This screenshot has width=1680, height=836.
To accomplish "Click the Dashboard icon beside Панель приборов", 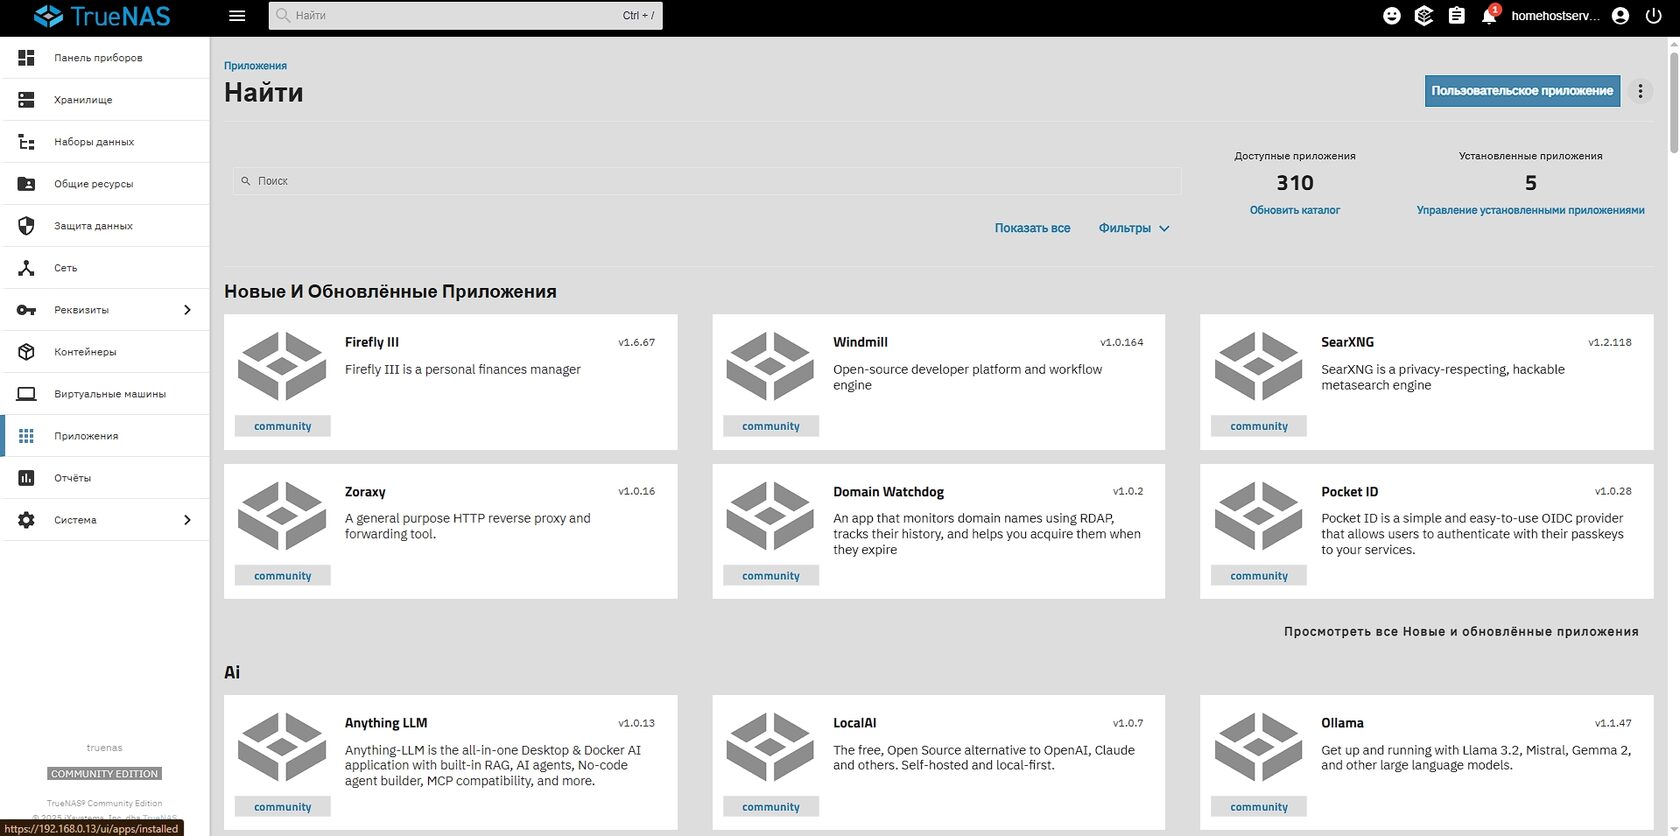I will point(27,58).
